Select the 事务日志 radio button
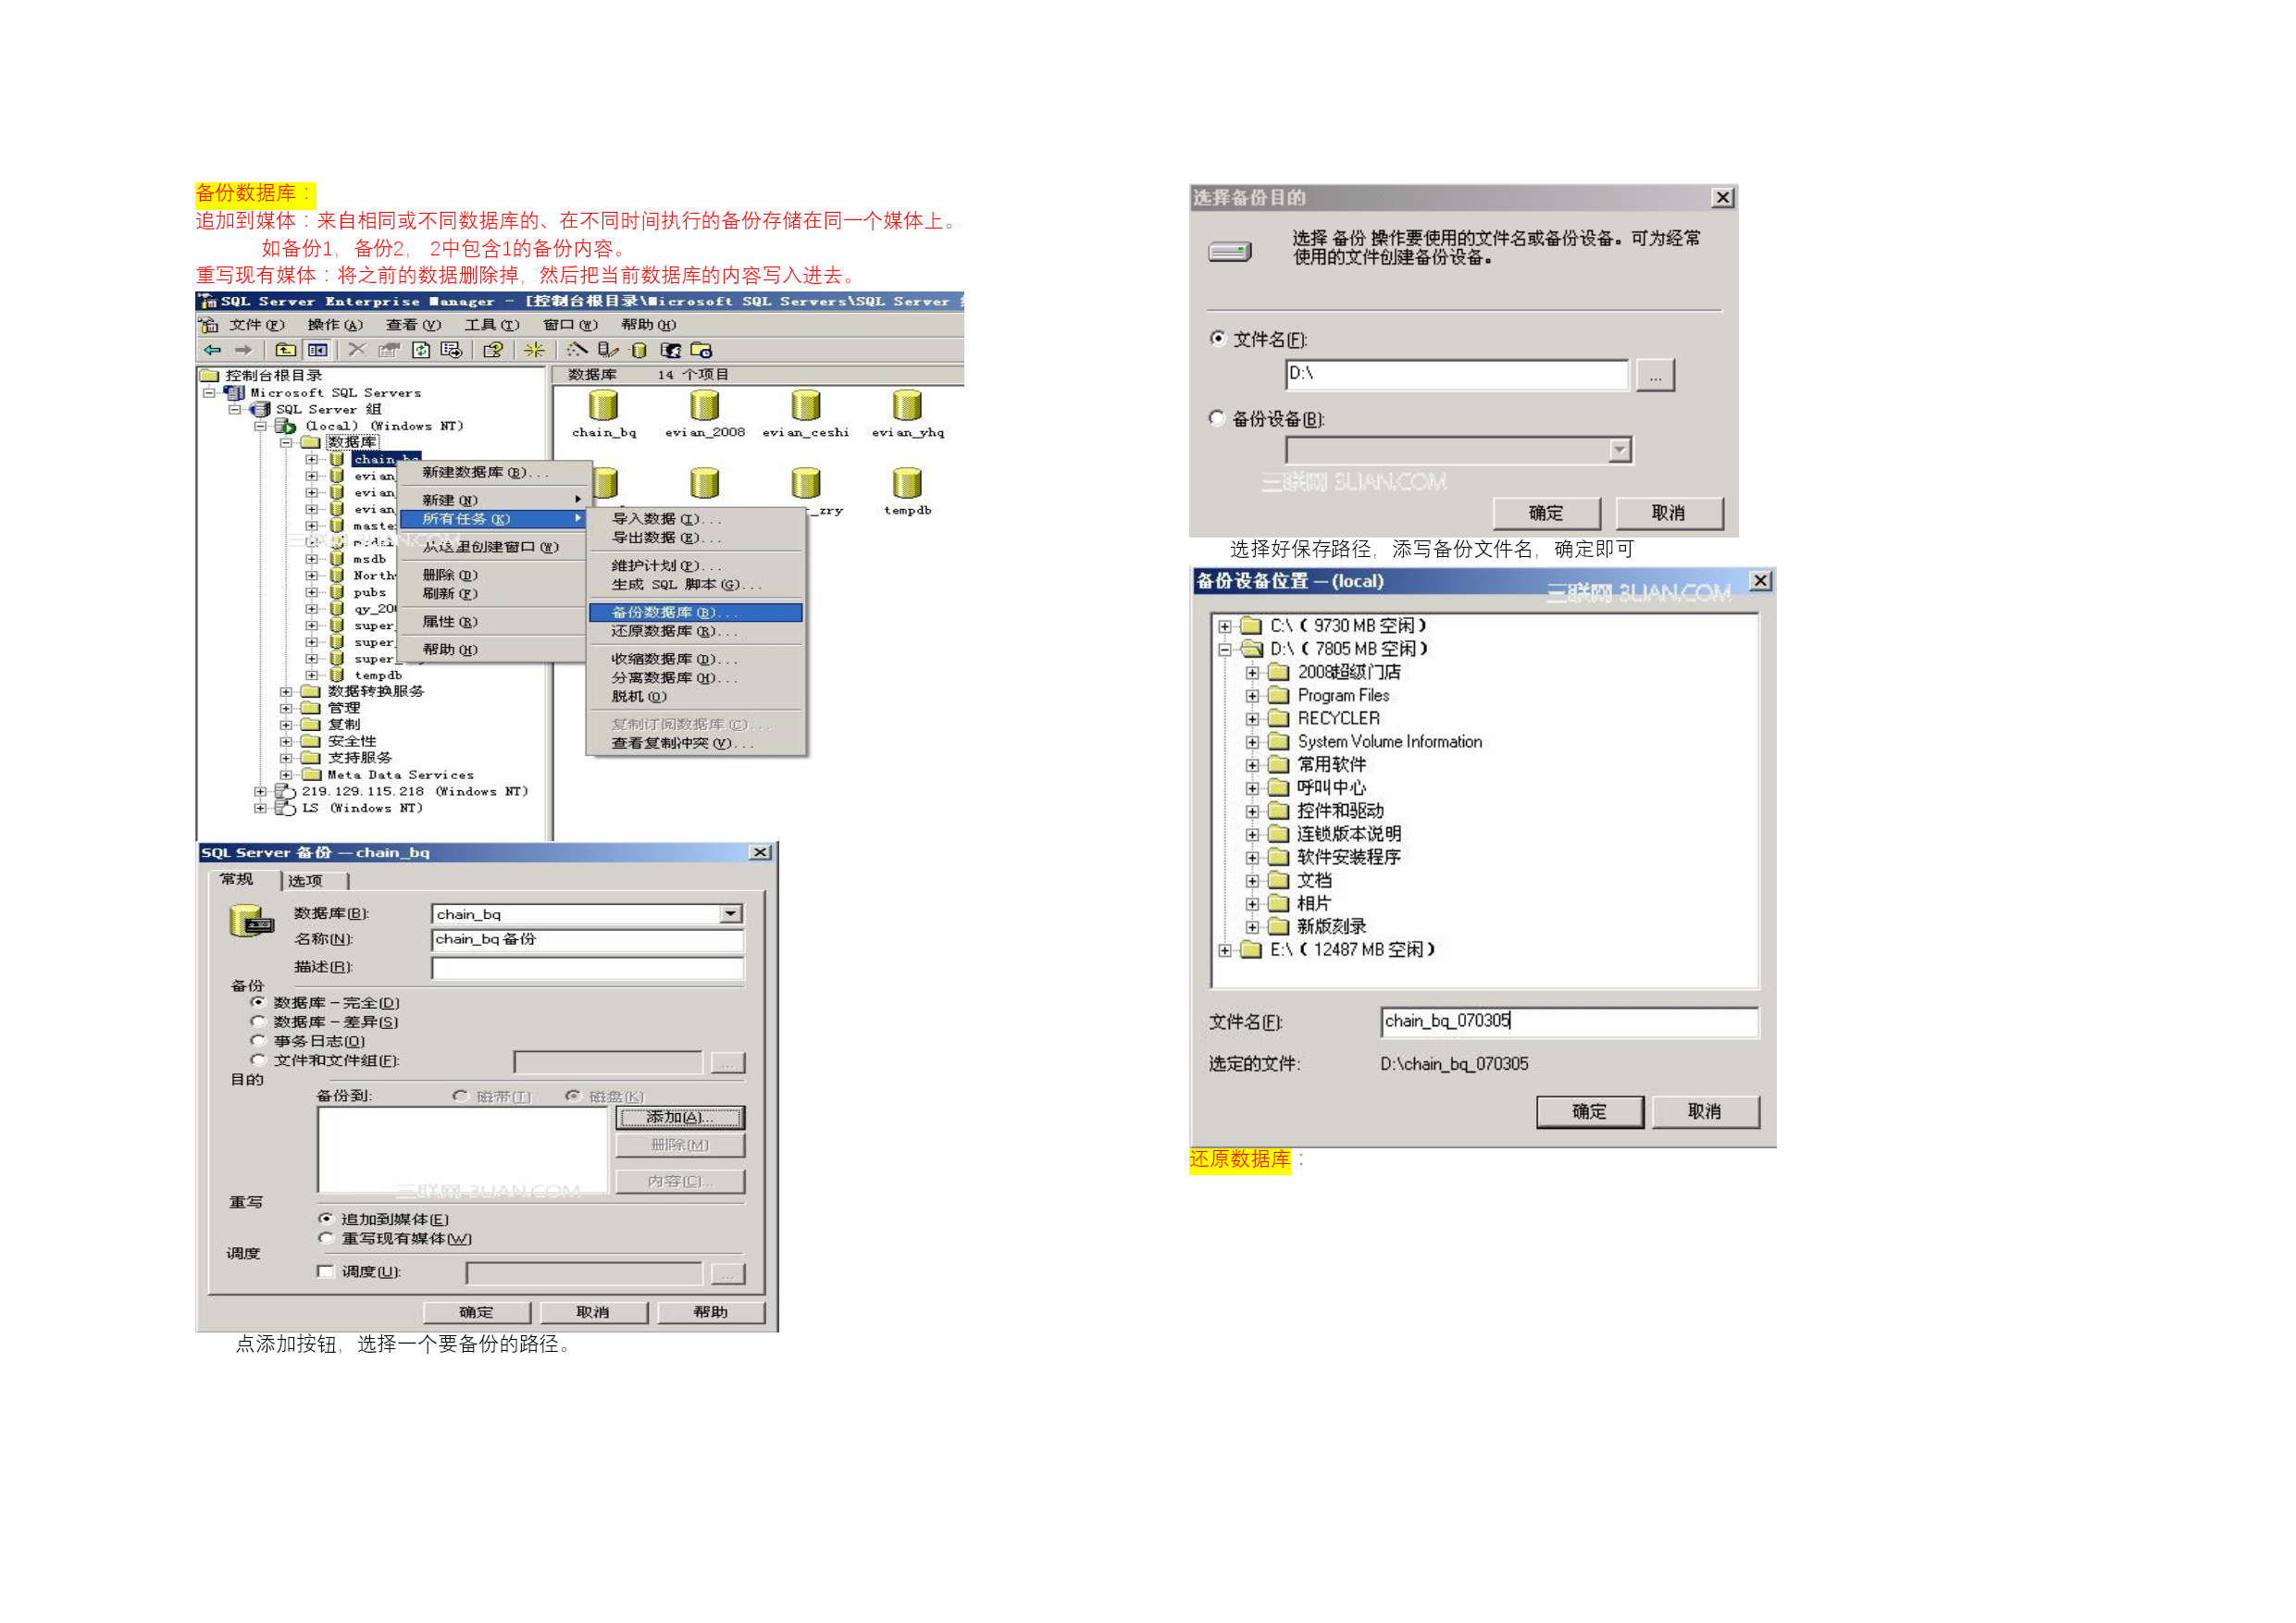This screenshot has width=2296, height=1623. [258, 1040]
